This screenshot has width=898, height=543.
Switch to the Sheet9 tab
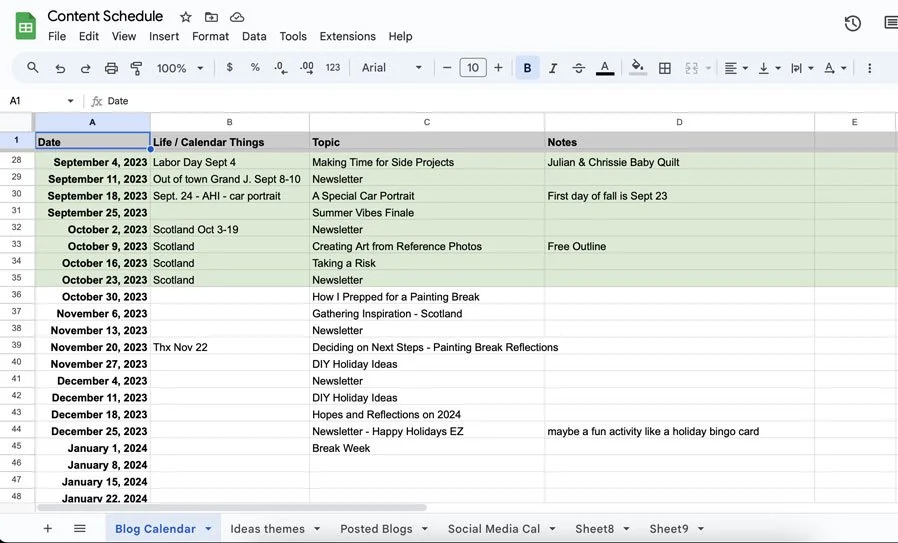click(669, 529)
